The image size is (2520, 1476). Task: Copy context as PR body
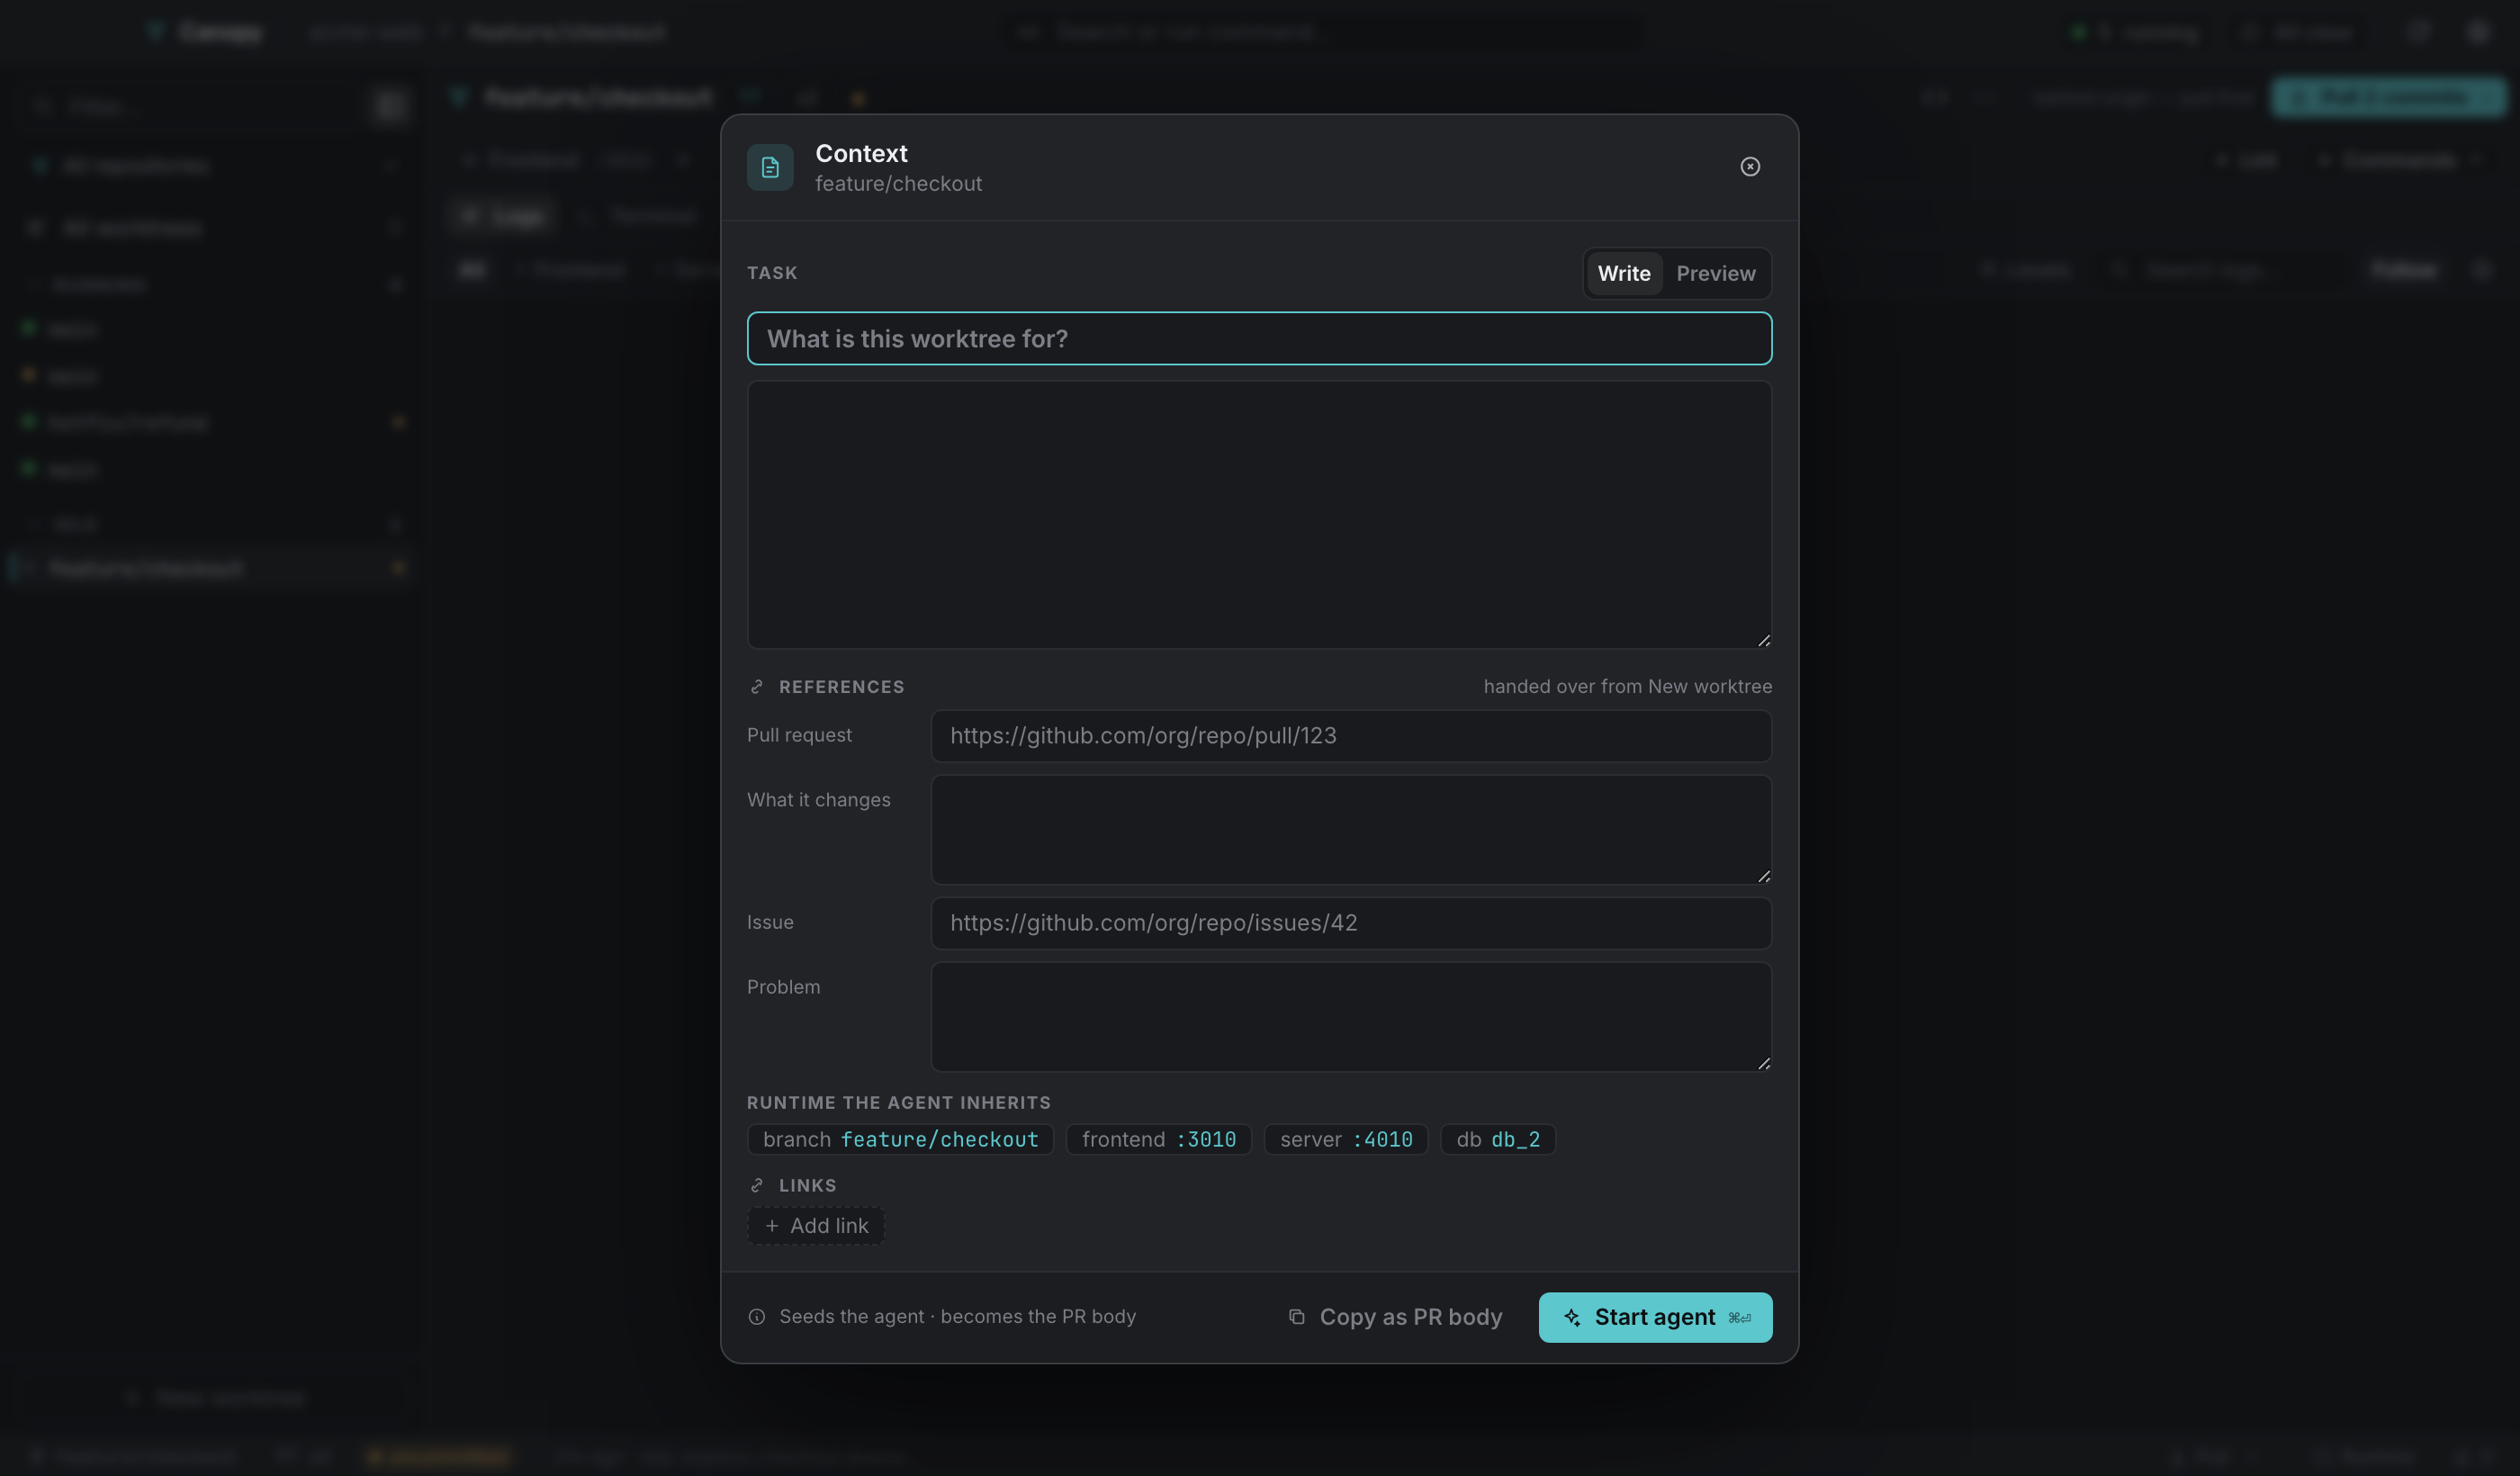[1395, 1317]
